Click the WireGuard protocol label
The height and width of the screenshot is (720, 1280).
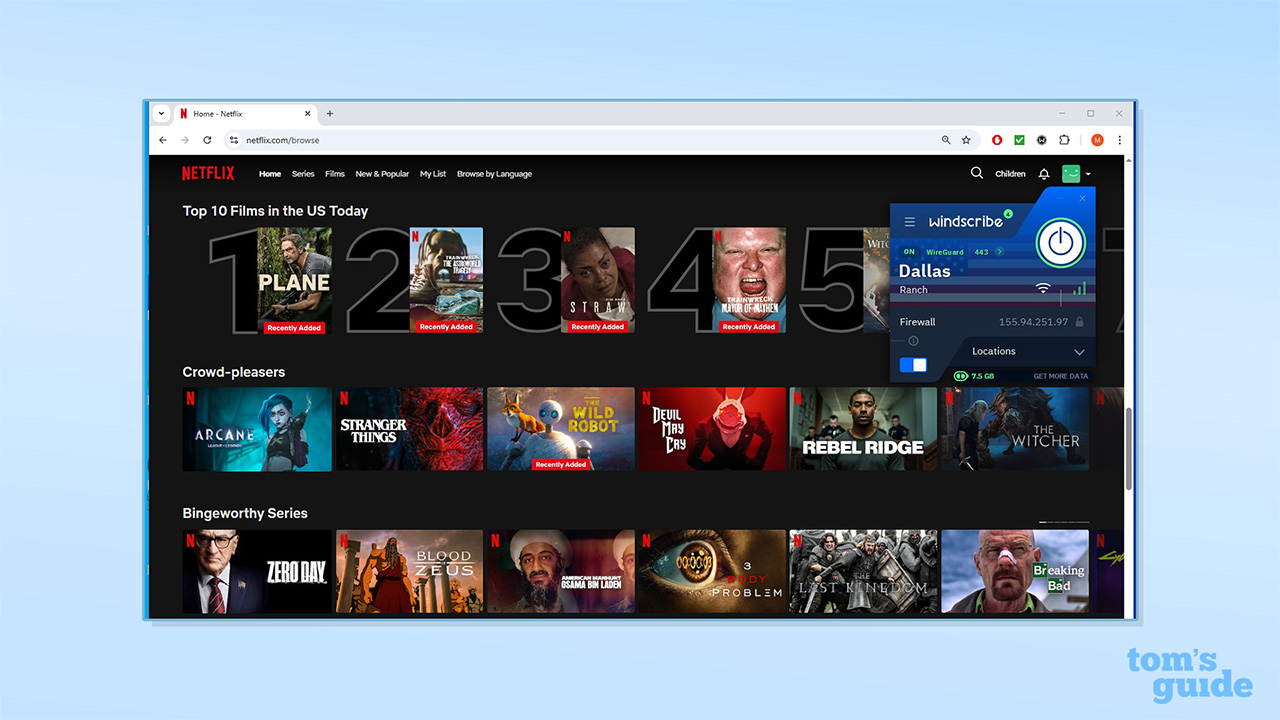945,252
